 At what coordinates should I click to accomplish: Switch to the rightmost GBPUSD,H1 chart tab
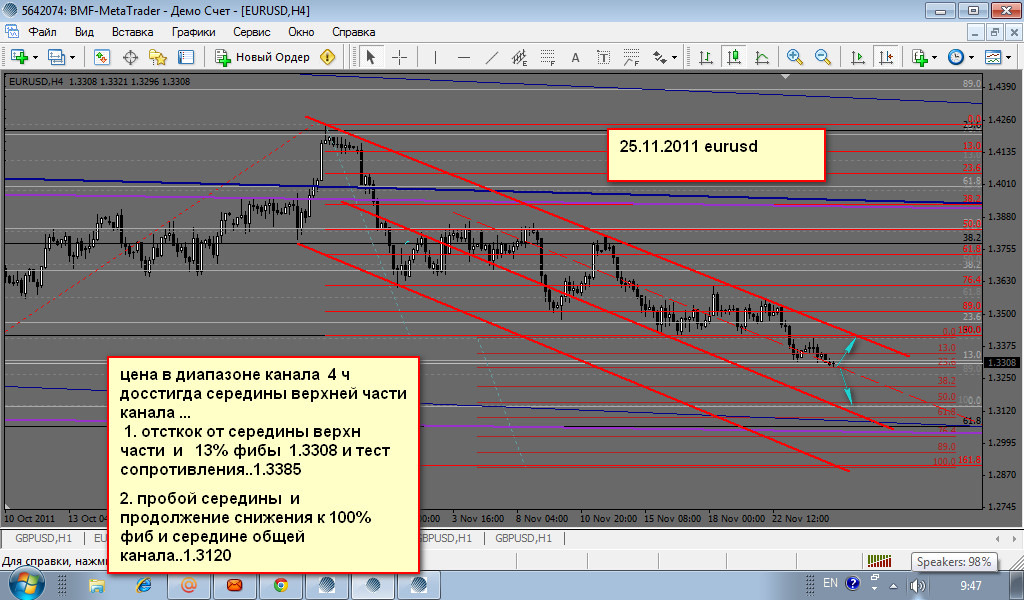tap(523, 538)
